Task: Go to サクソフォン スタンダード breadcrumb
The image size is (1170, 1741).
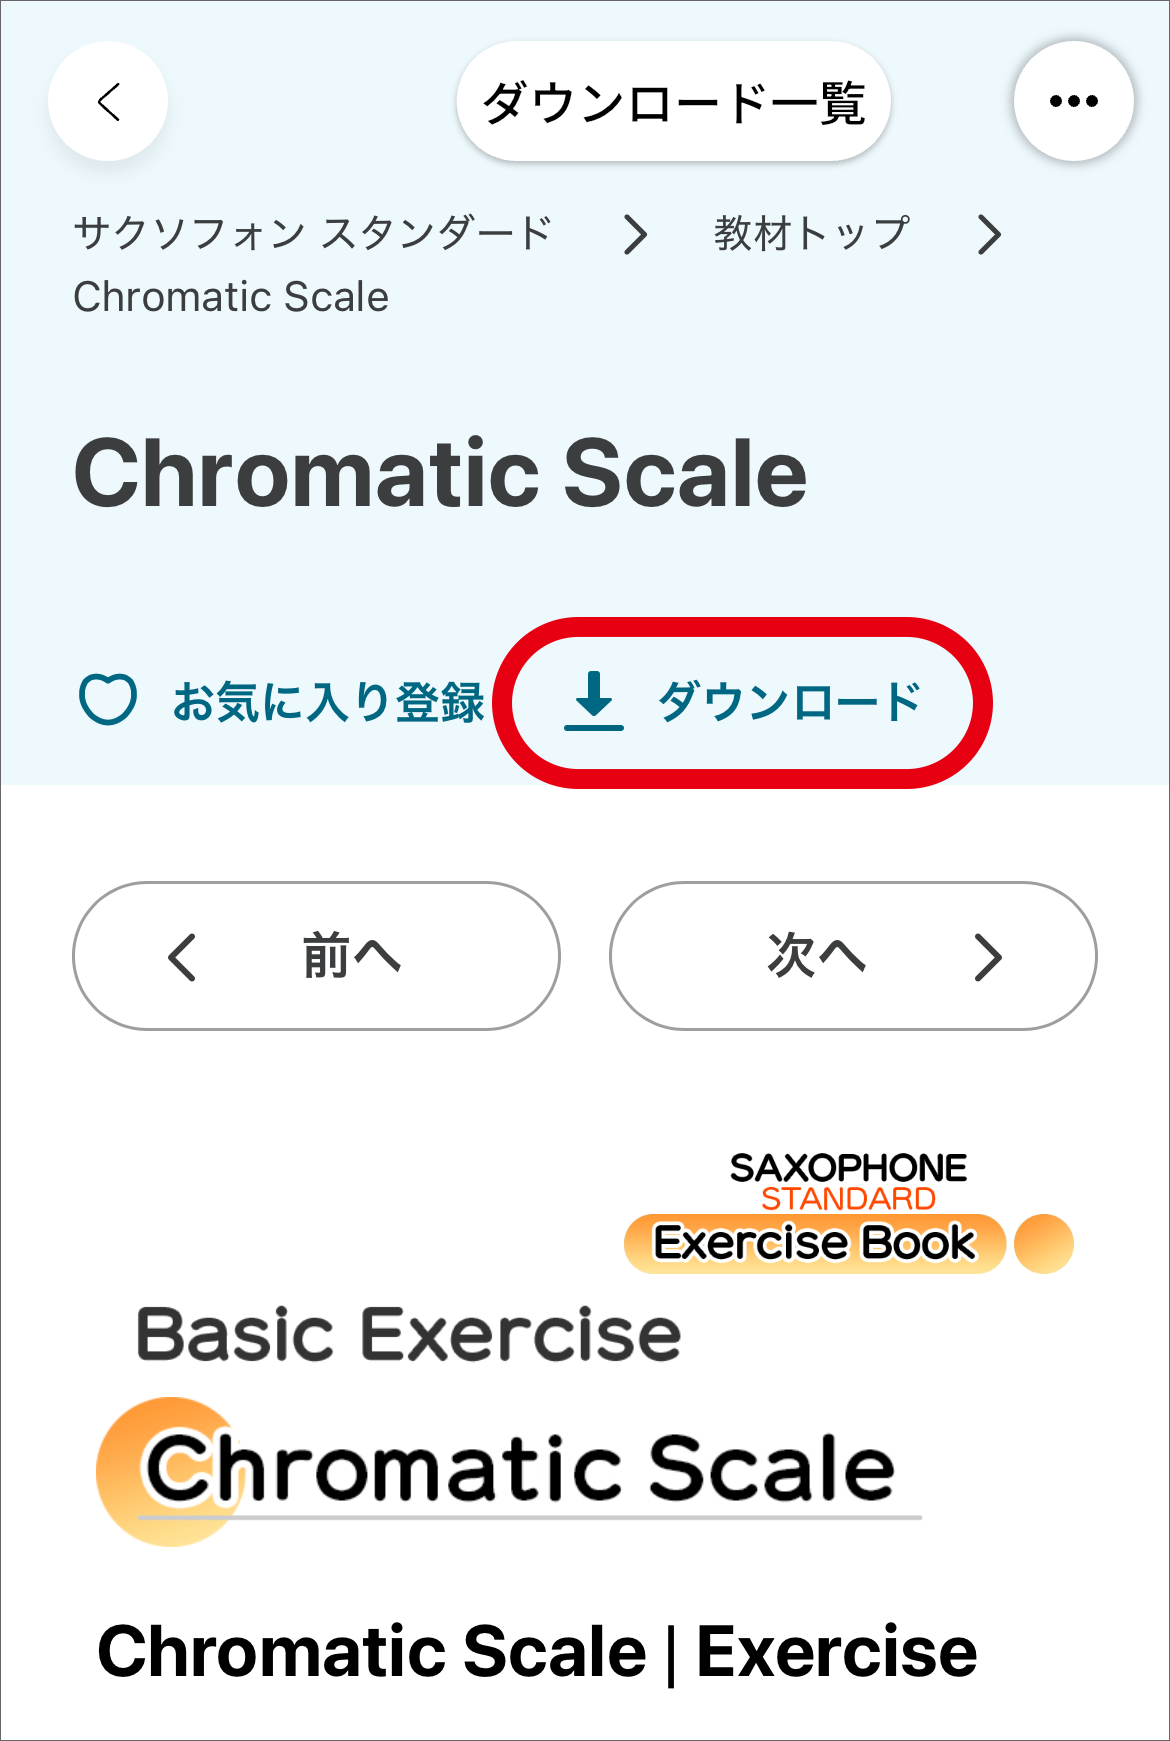Action: click(x=313, y=234)
